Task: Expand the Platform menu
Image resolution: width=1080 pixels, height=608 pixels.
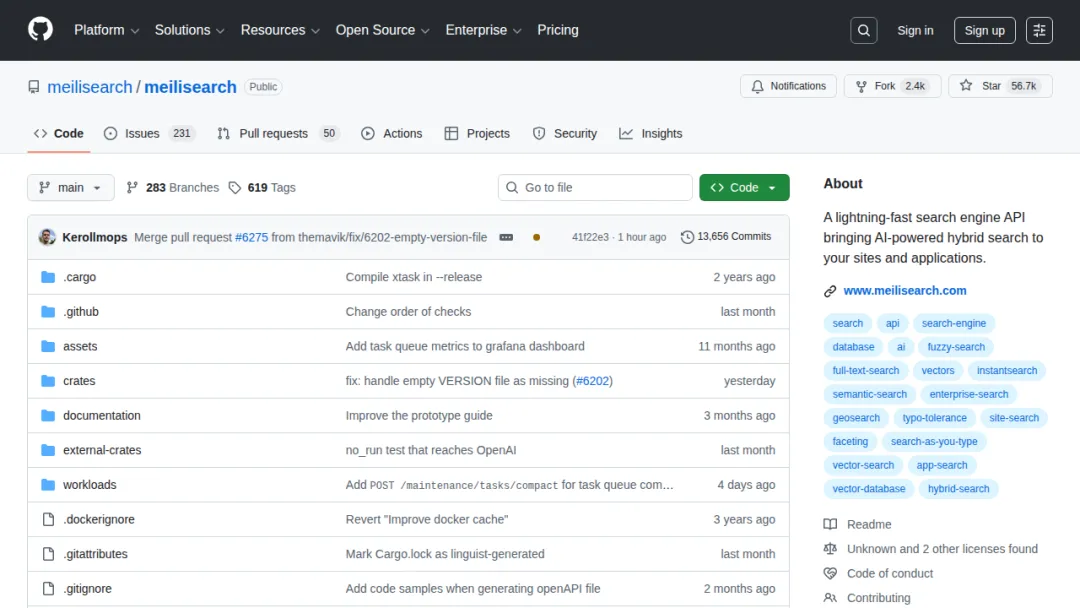Action: click(x=107, y=30)
